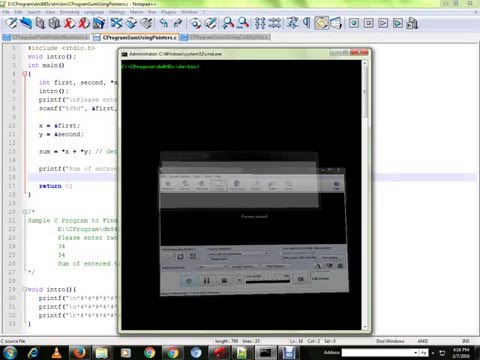480x360 pixels.
Task: Open Firefox from the taskbar
Action: coord(79,353)
